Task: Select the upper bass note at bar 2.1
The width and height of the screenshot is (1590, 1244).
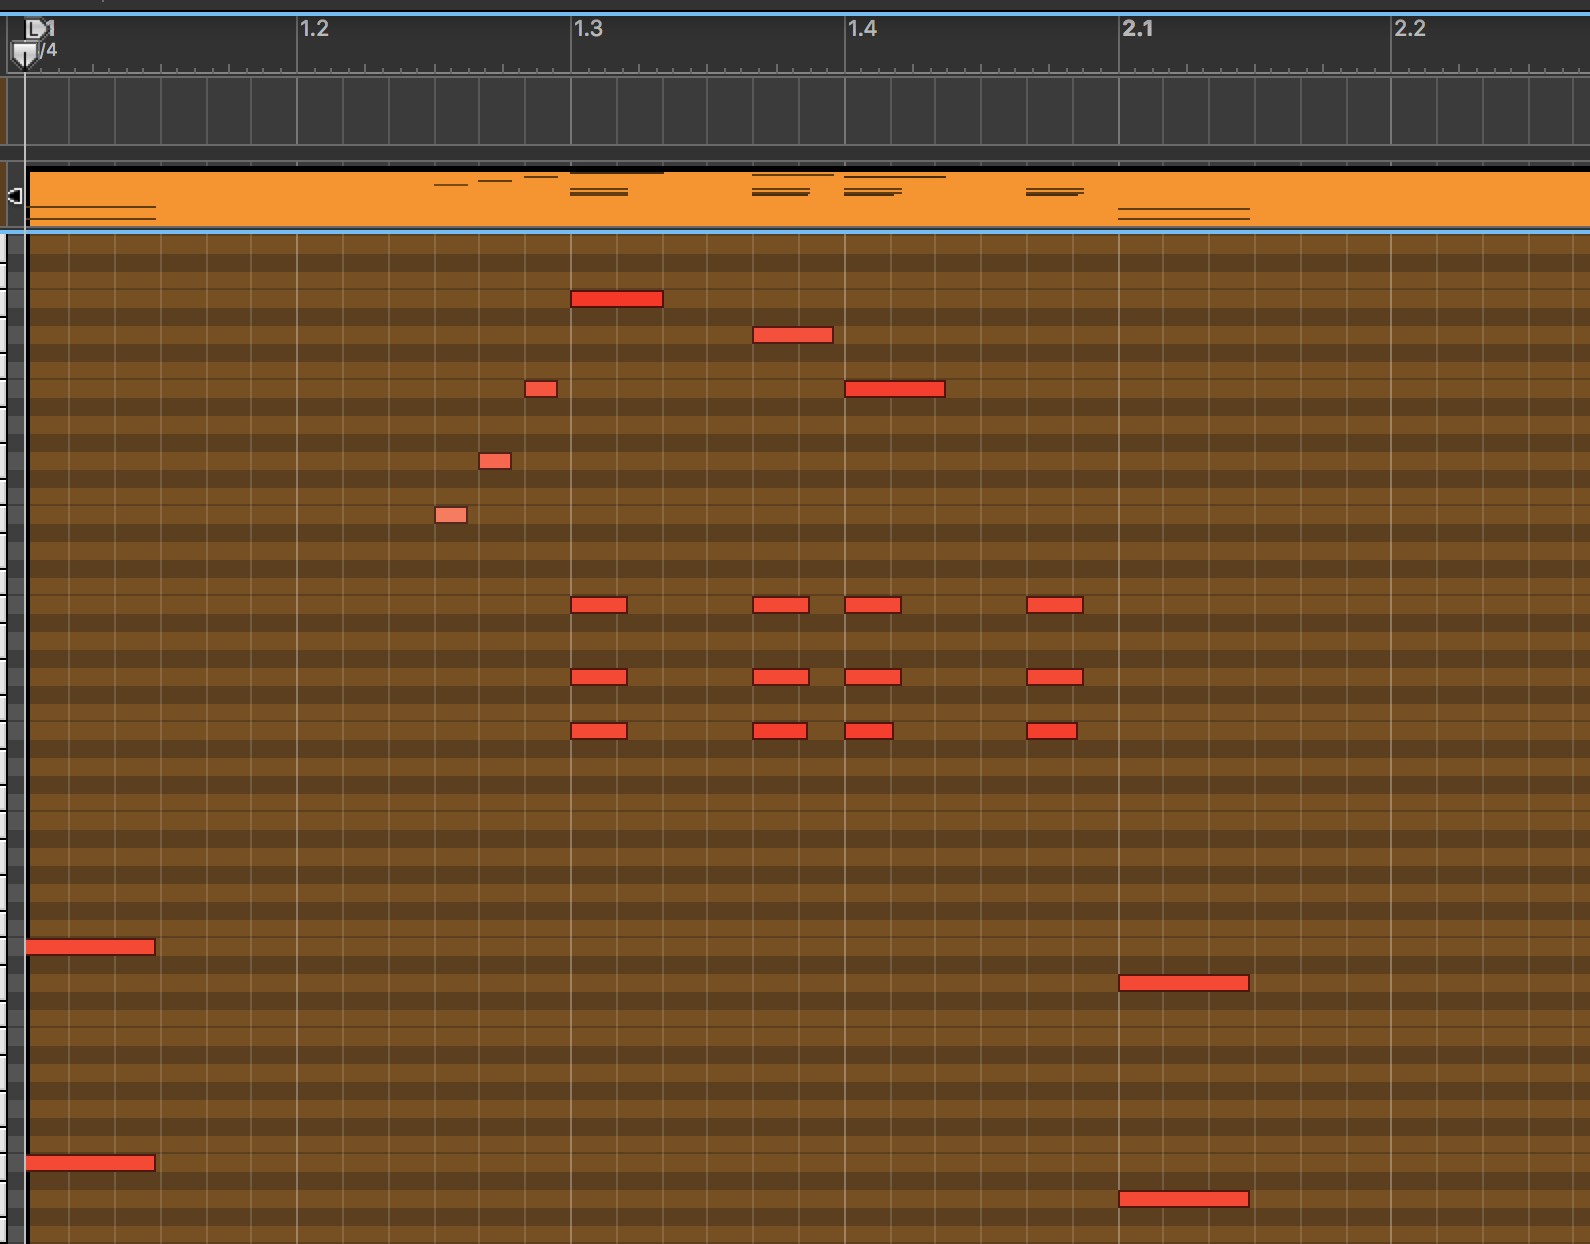Action: (x=1184, y=983)
